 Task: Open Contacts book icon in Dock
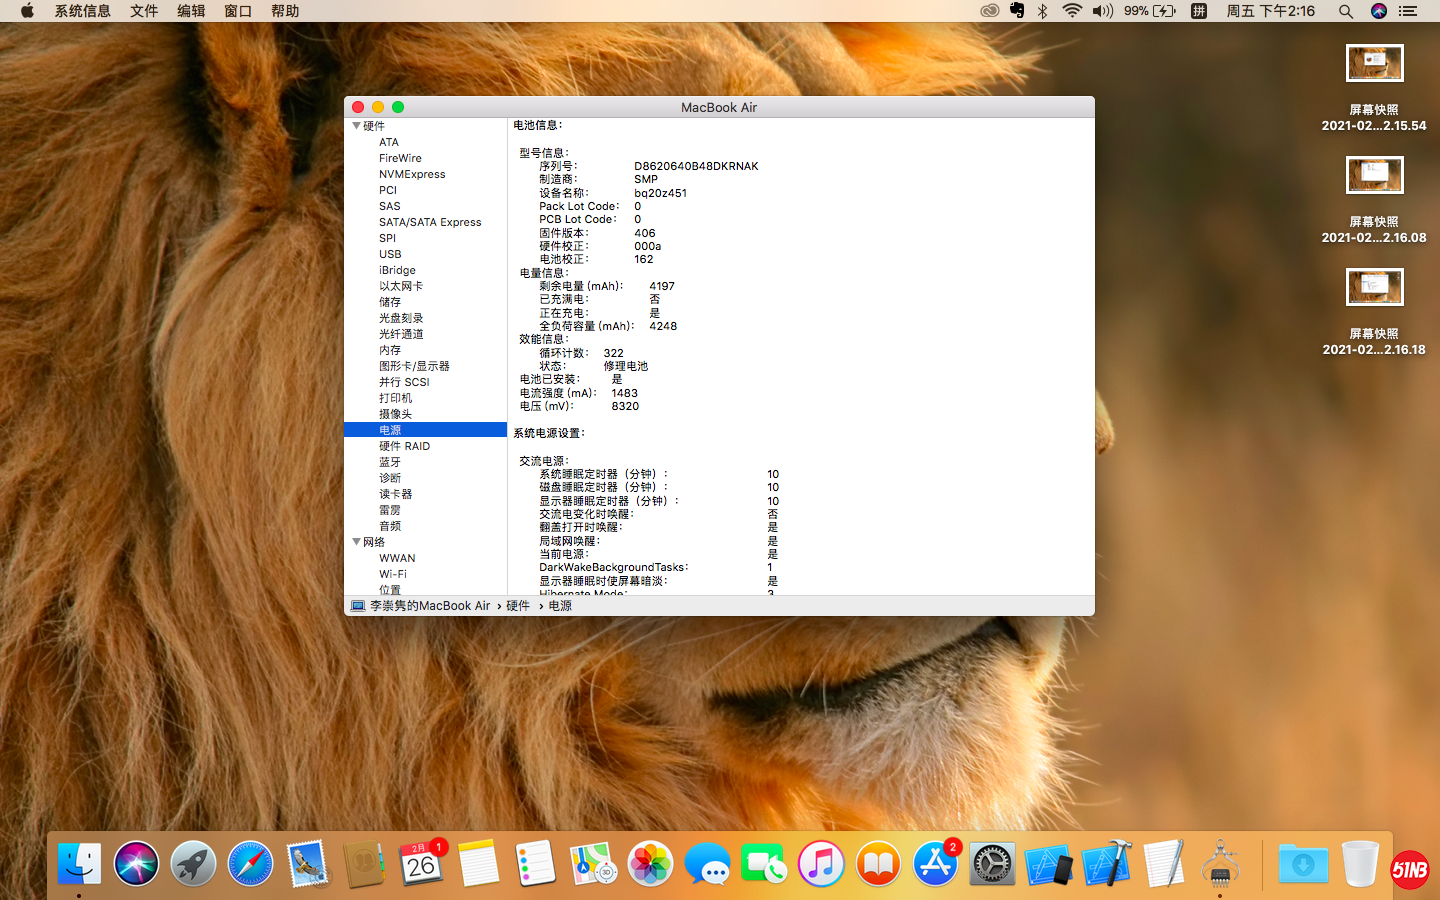(364, 864)
